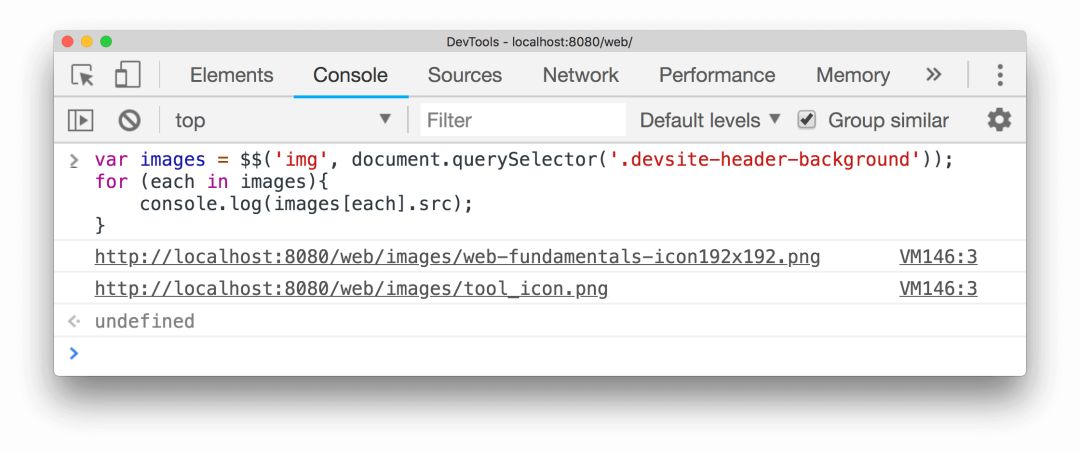Click the 'console.log(images[each].src);' code line
Viewport: 1080px width, 453px height.
coord(306,204)
